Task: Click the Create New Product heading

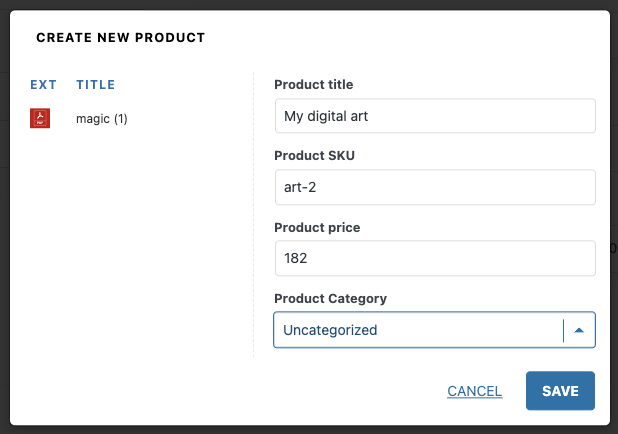Action: [120, 38]
